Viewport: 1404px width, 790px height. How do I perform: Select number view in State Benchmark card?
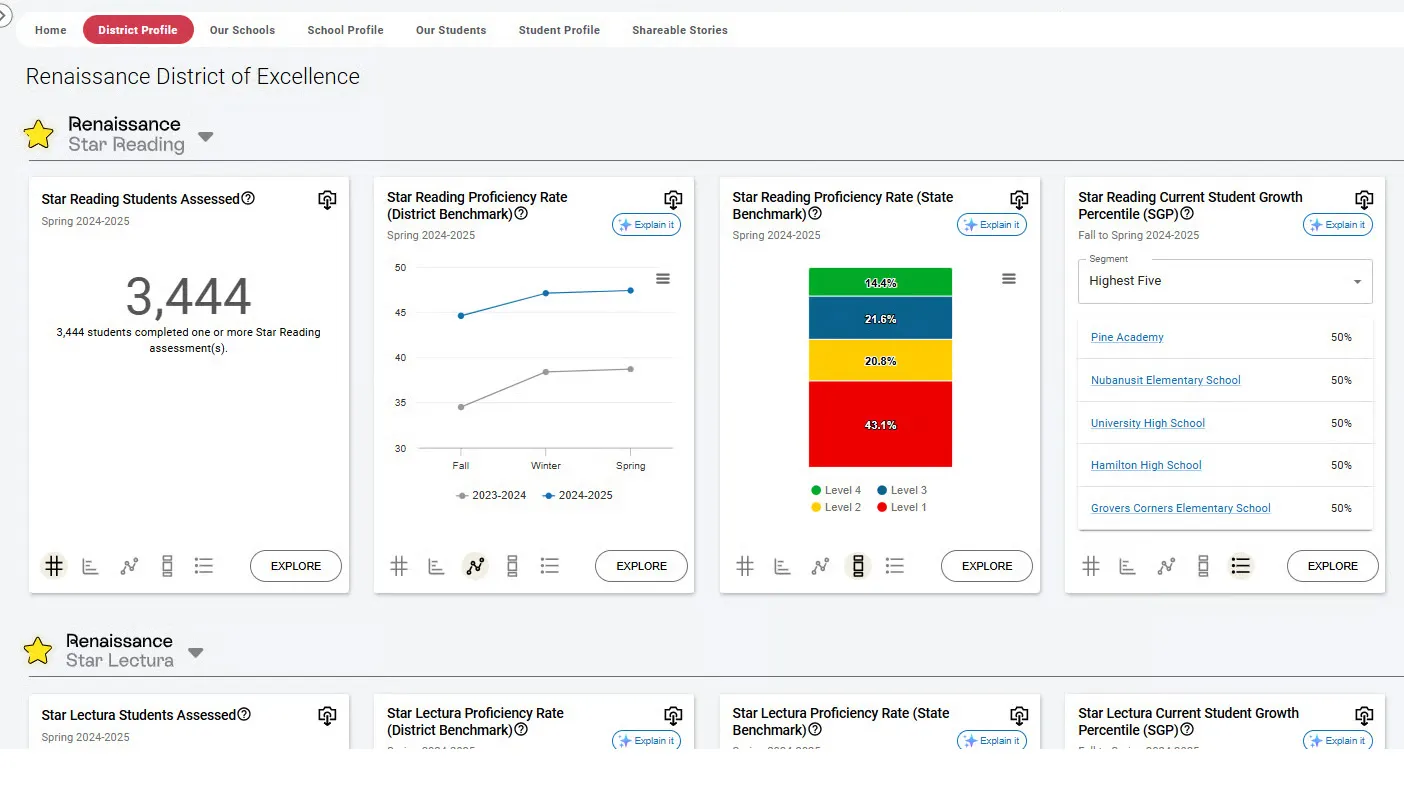click(745, 566)
